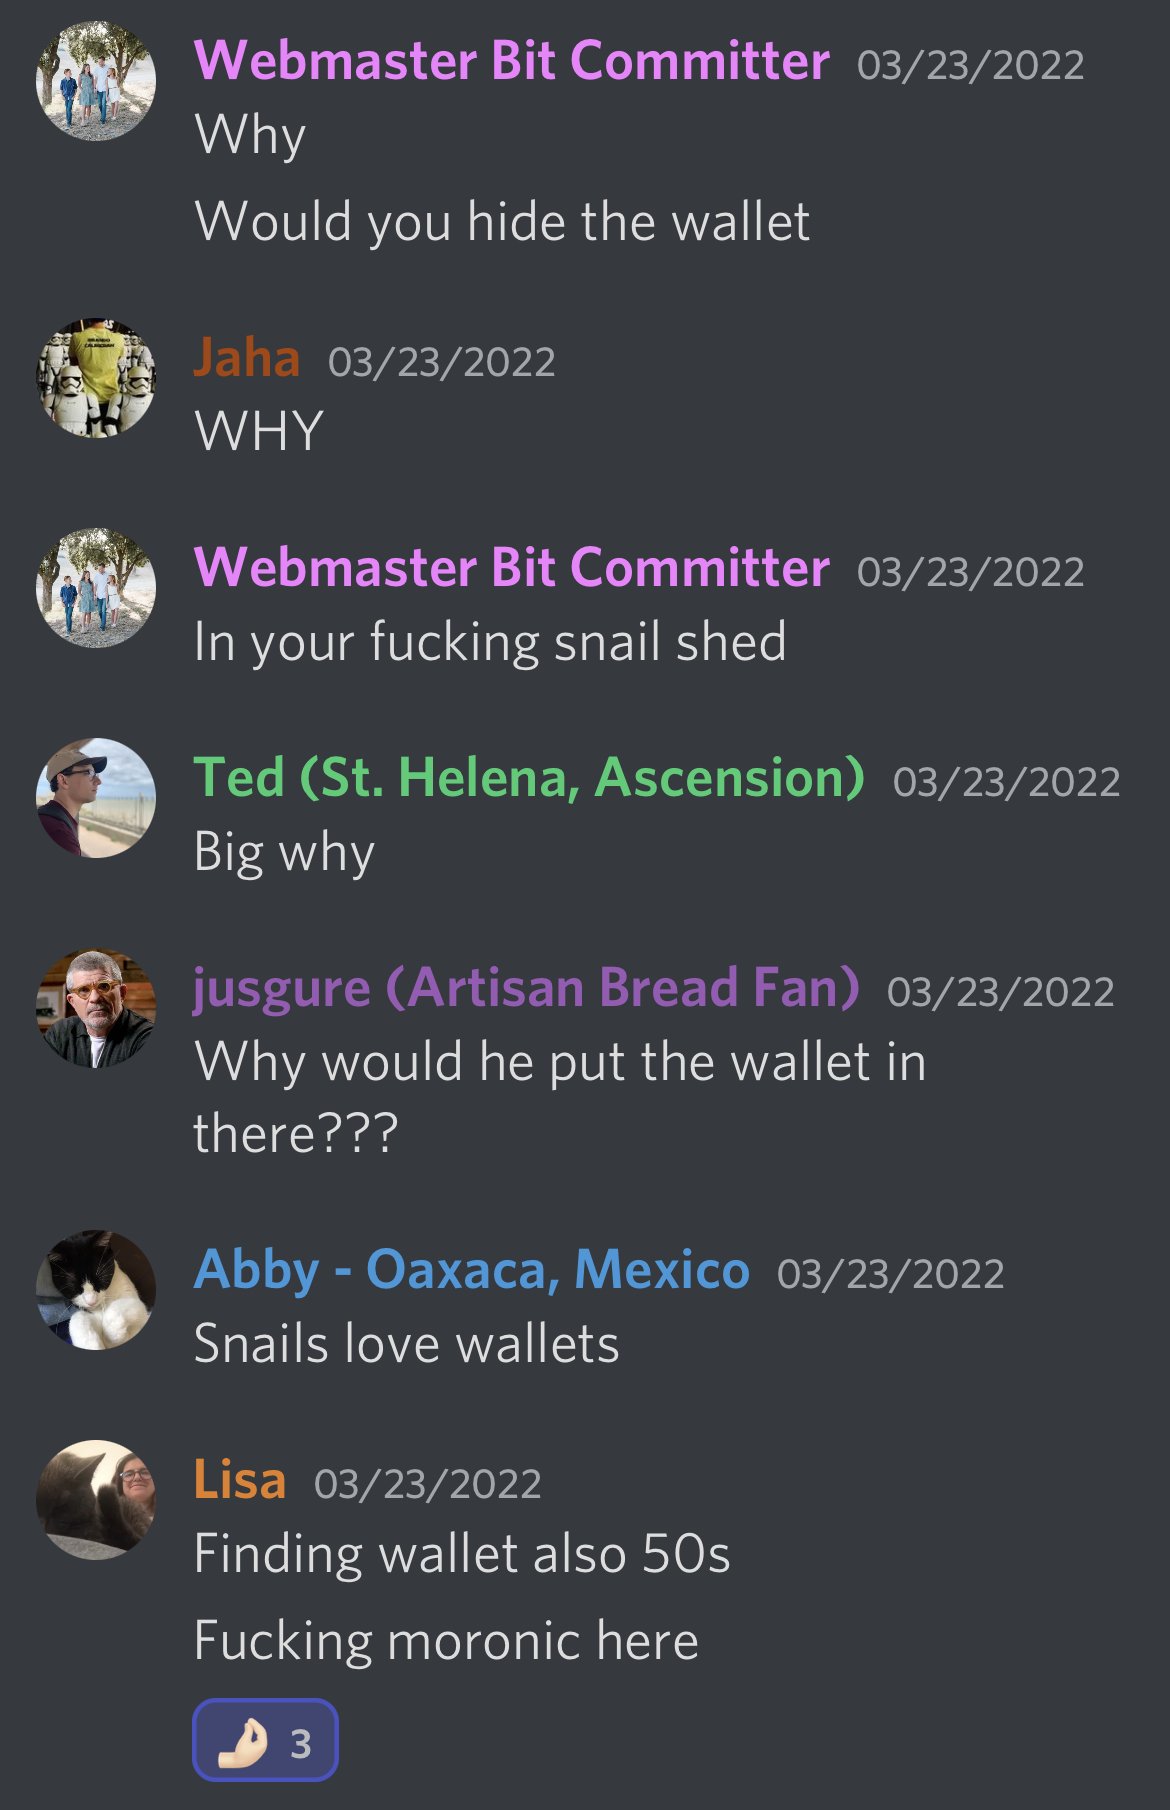Click the "Finding wallet also 50s" message
This screenshot has width=1170, height=1810.
tap(462, 1554)
